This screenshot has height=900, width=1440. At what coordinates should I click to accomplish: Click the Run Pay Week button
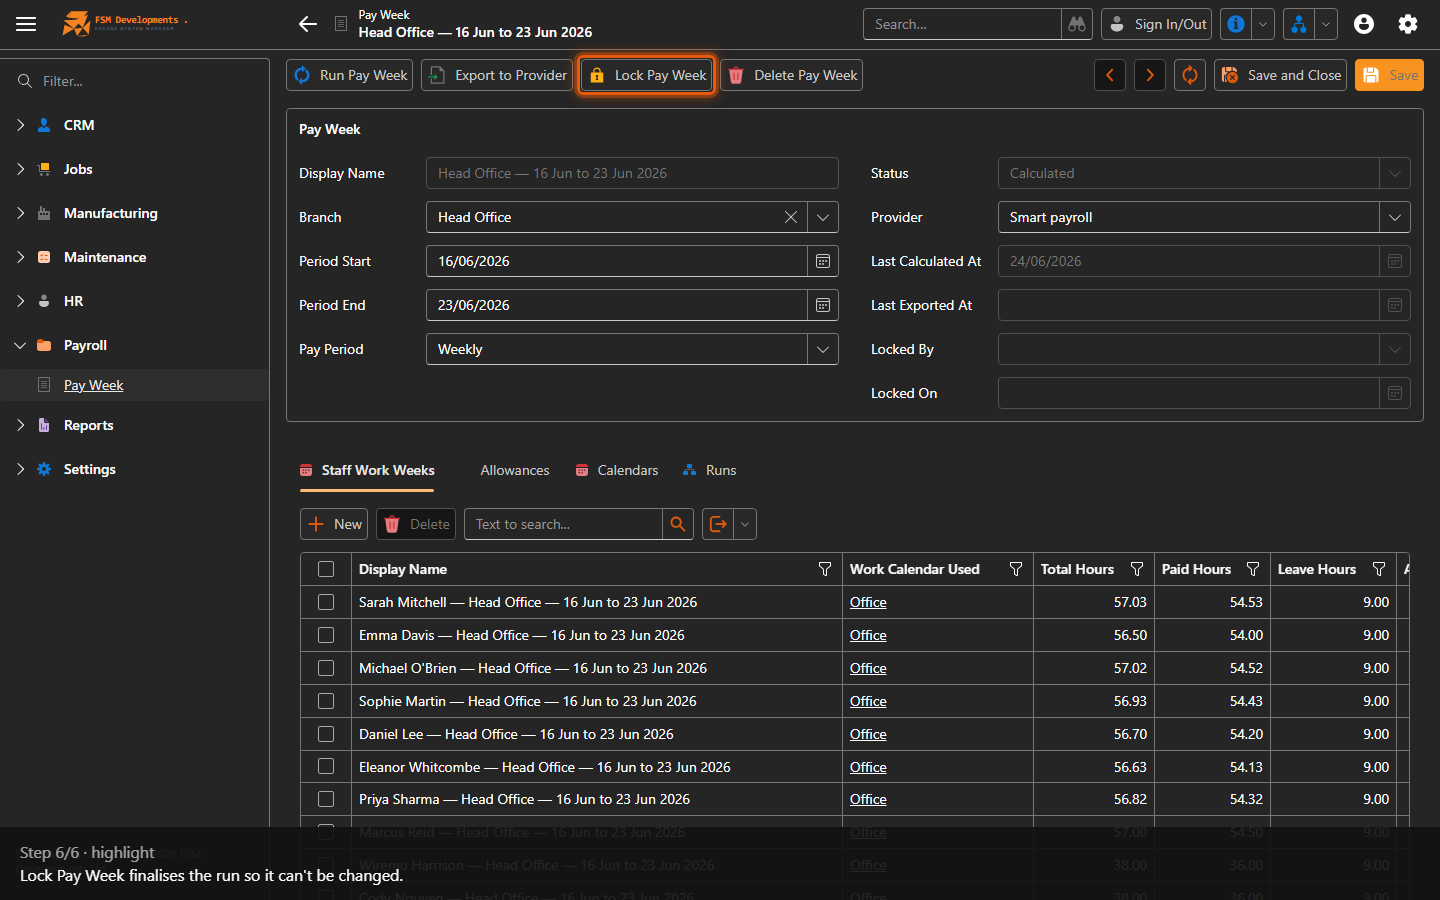coord(350,75)
